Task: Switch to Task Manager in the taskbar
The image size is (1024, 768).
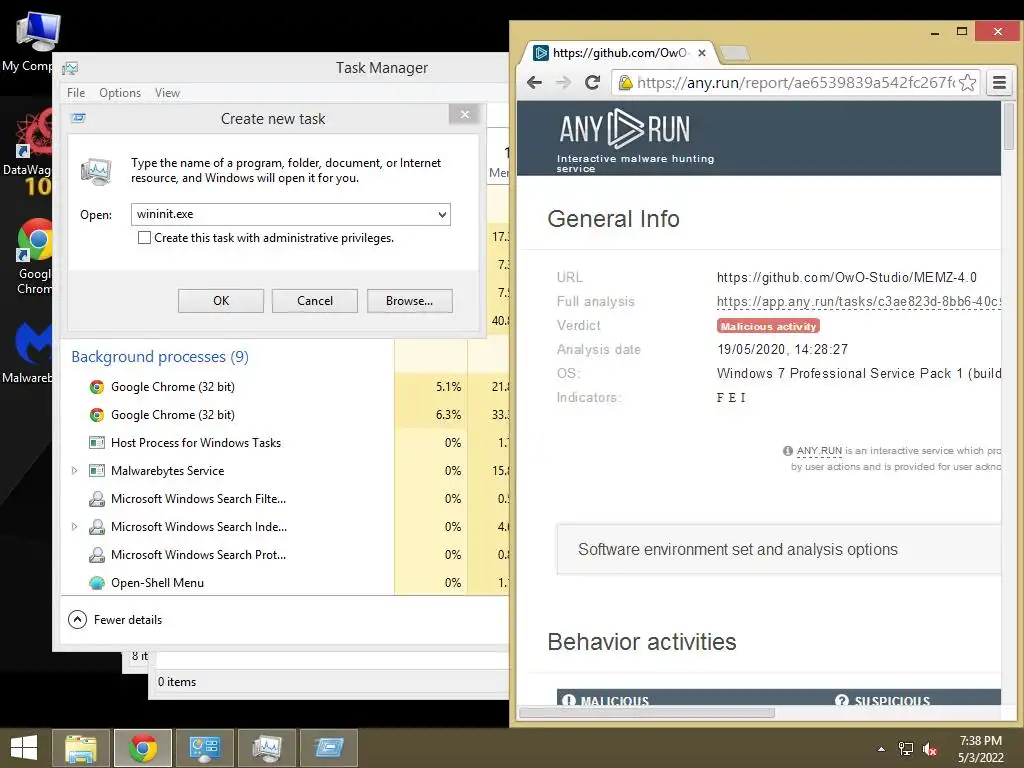Action: pos(266,748)
